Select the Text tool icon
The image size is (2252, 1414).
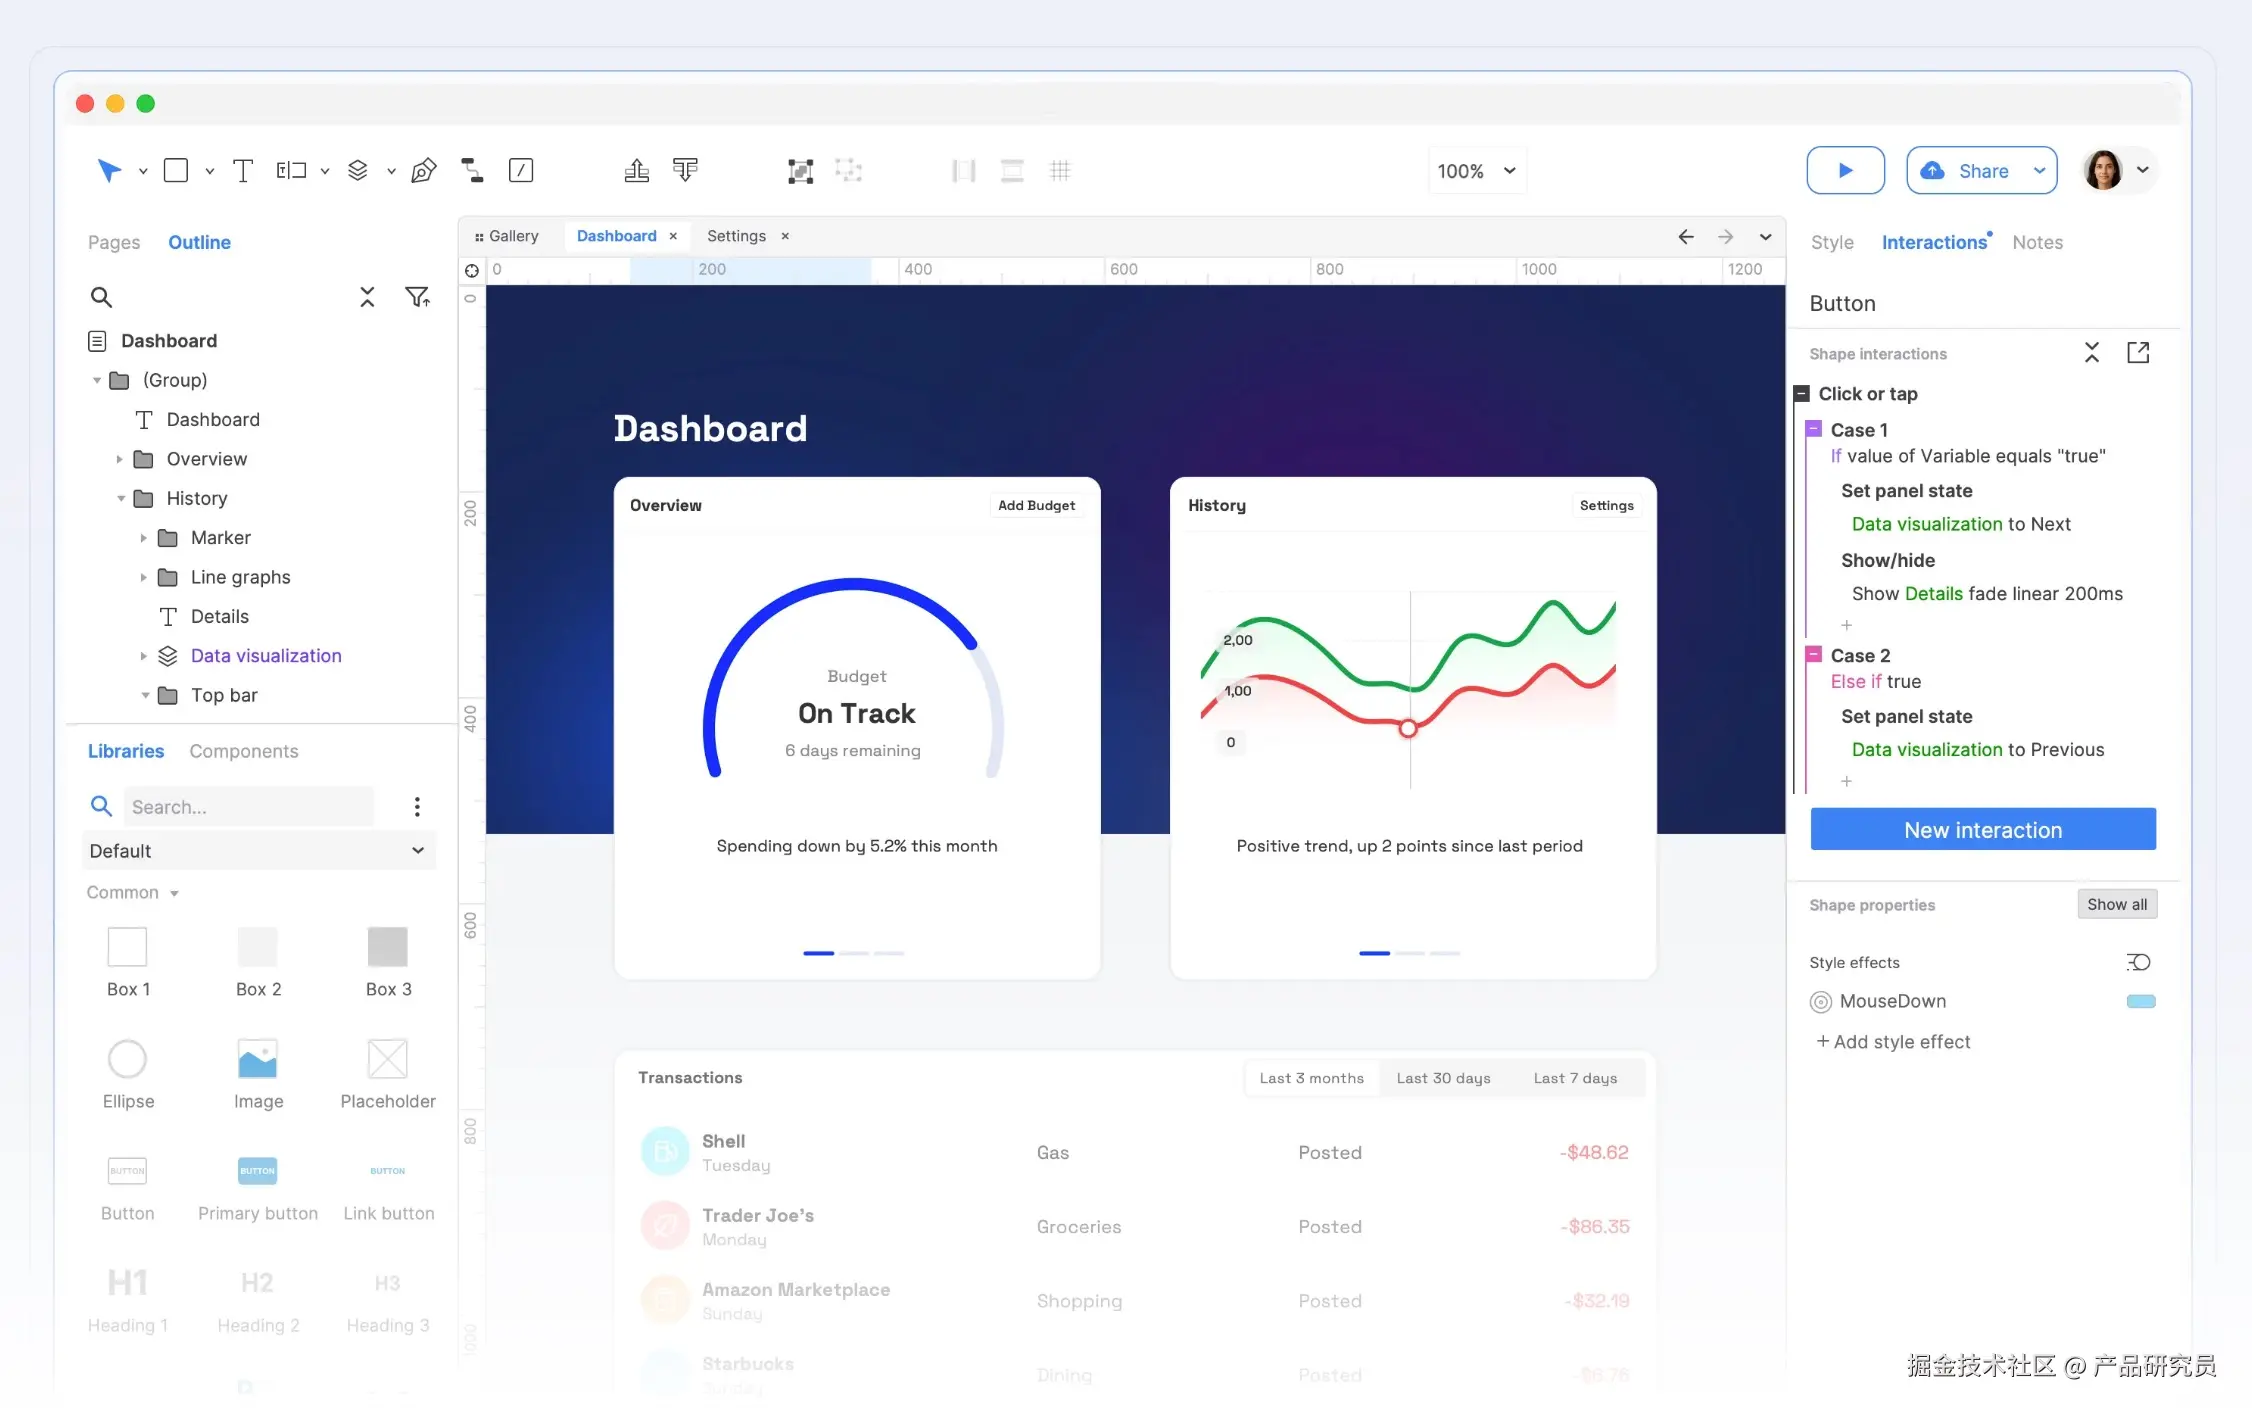coord(243,171)
